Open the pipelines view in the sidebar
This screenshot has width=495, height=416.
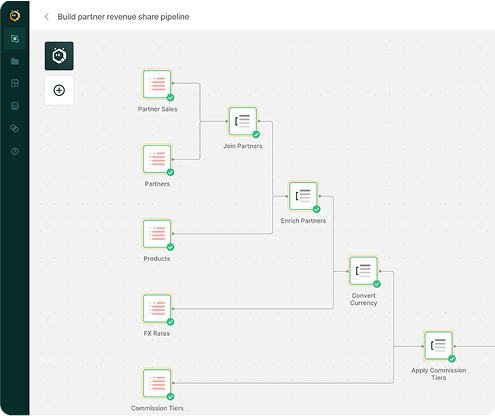tap(15, 39)
